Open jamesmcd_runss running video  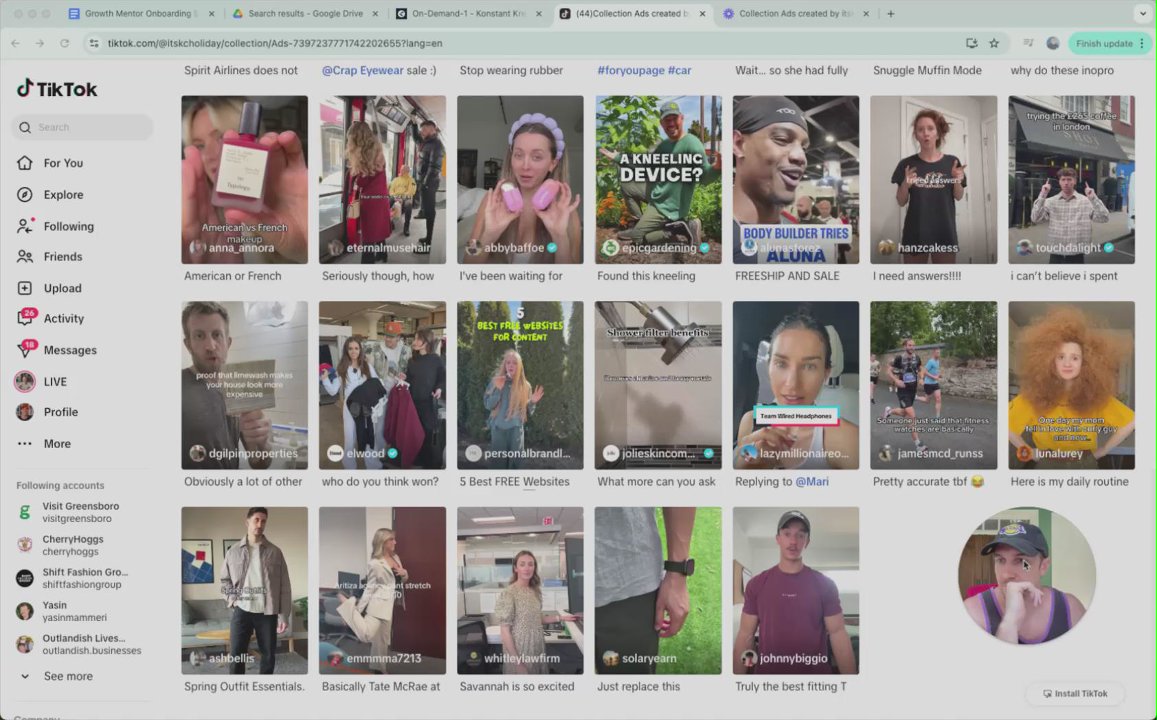tap(933, 385)
